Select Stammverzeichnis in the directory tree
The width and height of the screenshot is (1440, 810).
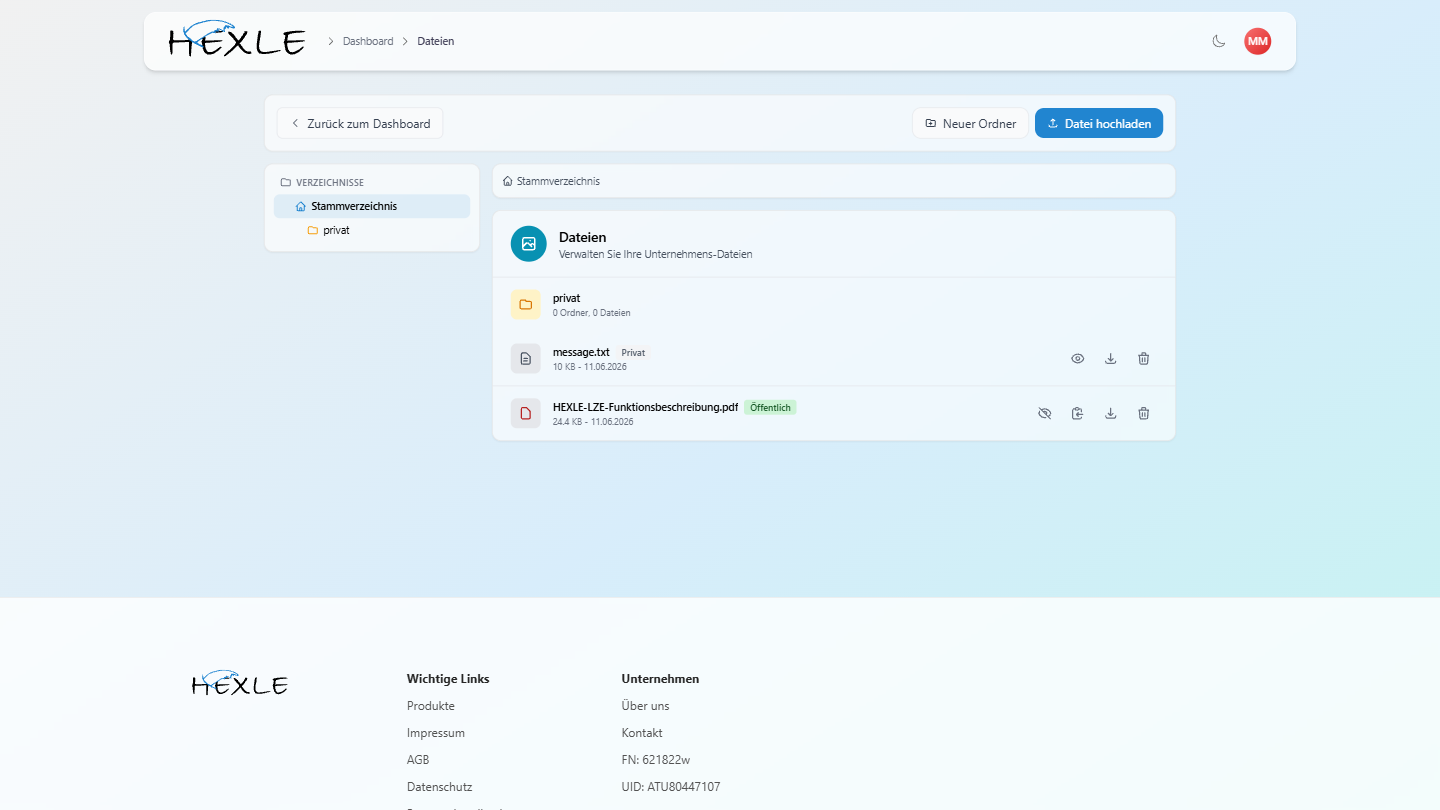[372, 206]
